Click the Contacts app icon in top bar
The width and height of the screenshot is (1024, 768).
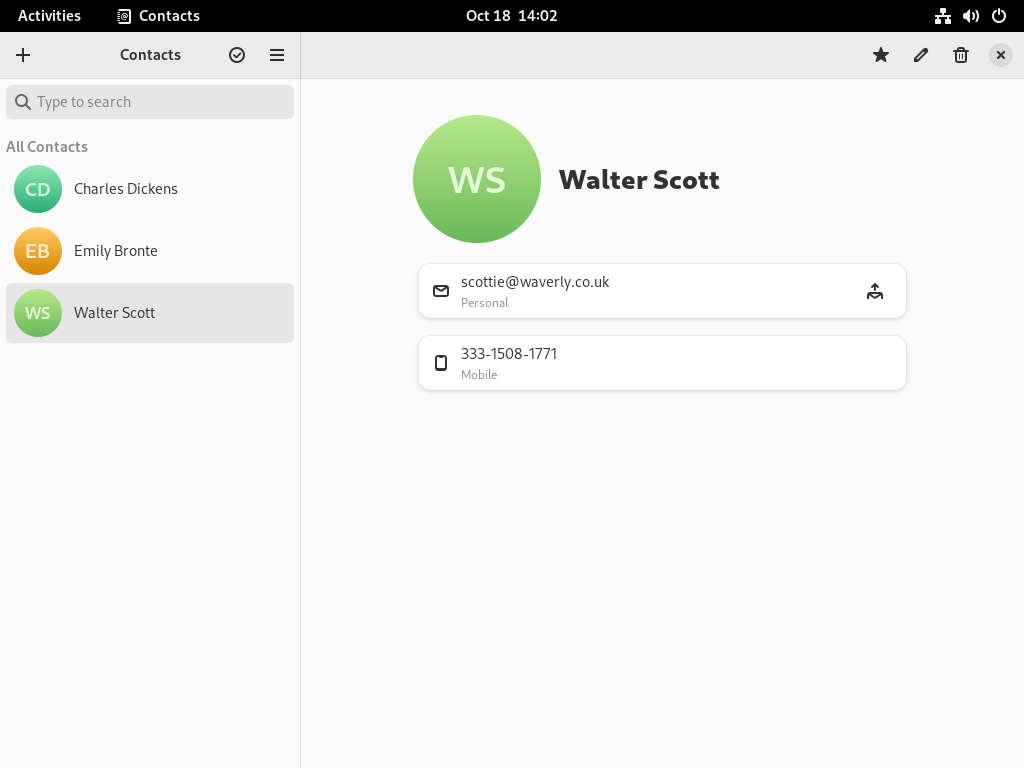[x=124, y=16]
